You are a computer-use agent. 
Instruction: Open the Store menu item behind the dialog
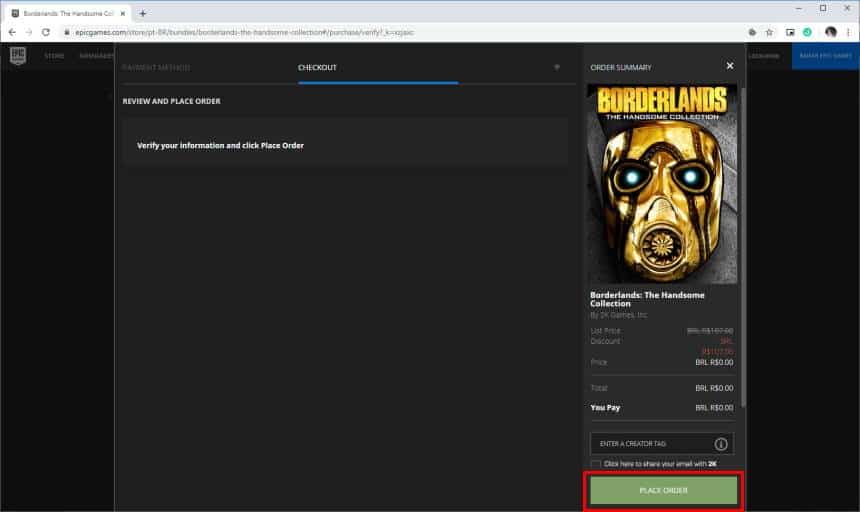[54, 56]
